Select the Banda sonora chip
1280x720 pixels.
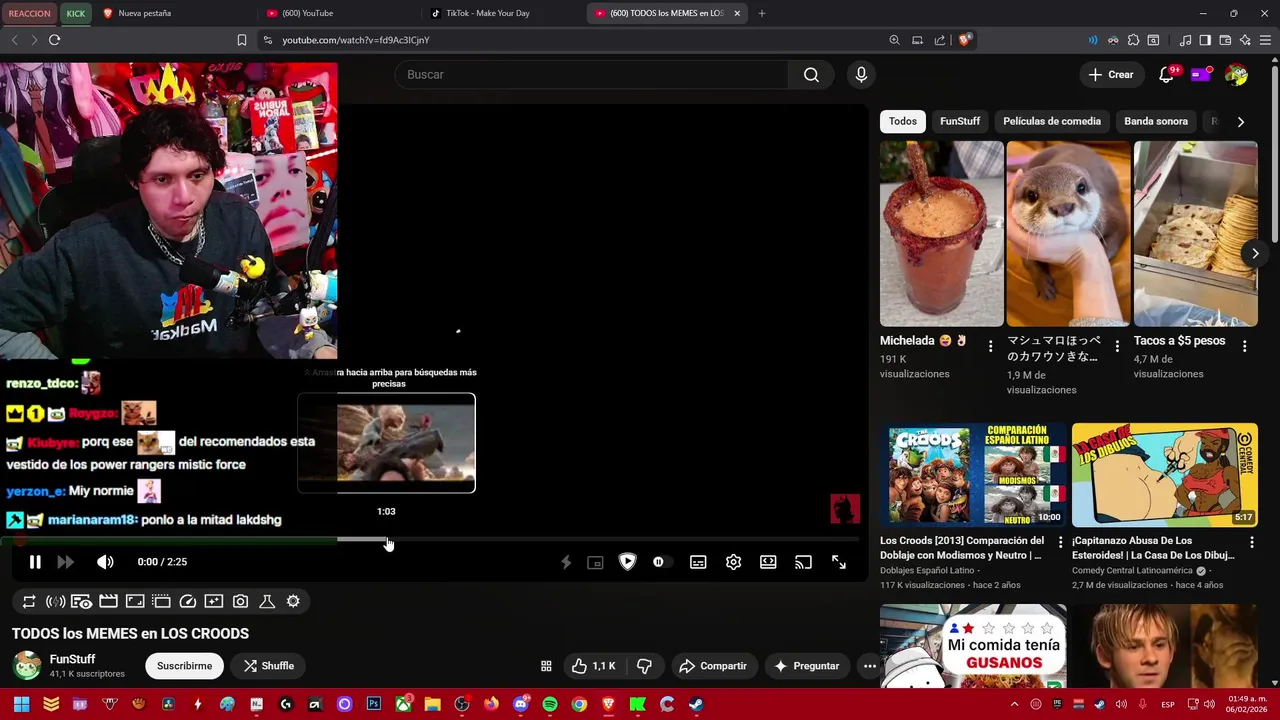[1156, 121]
